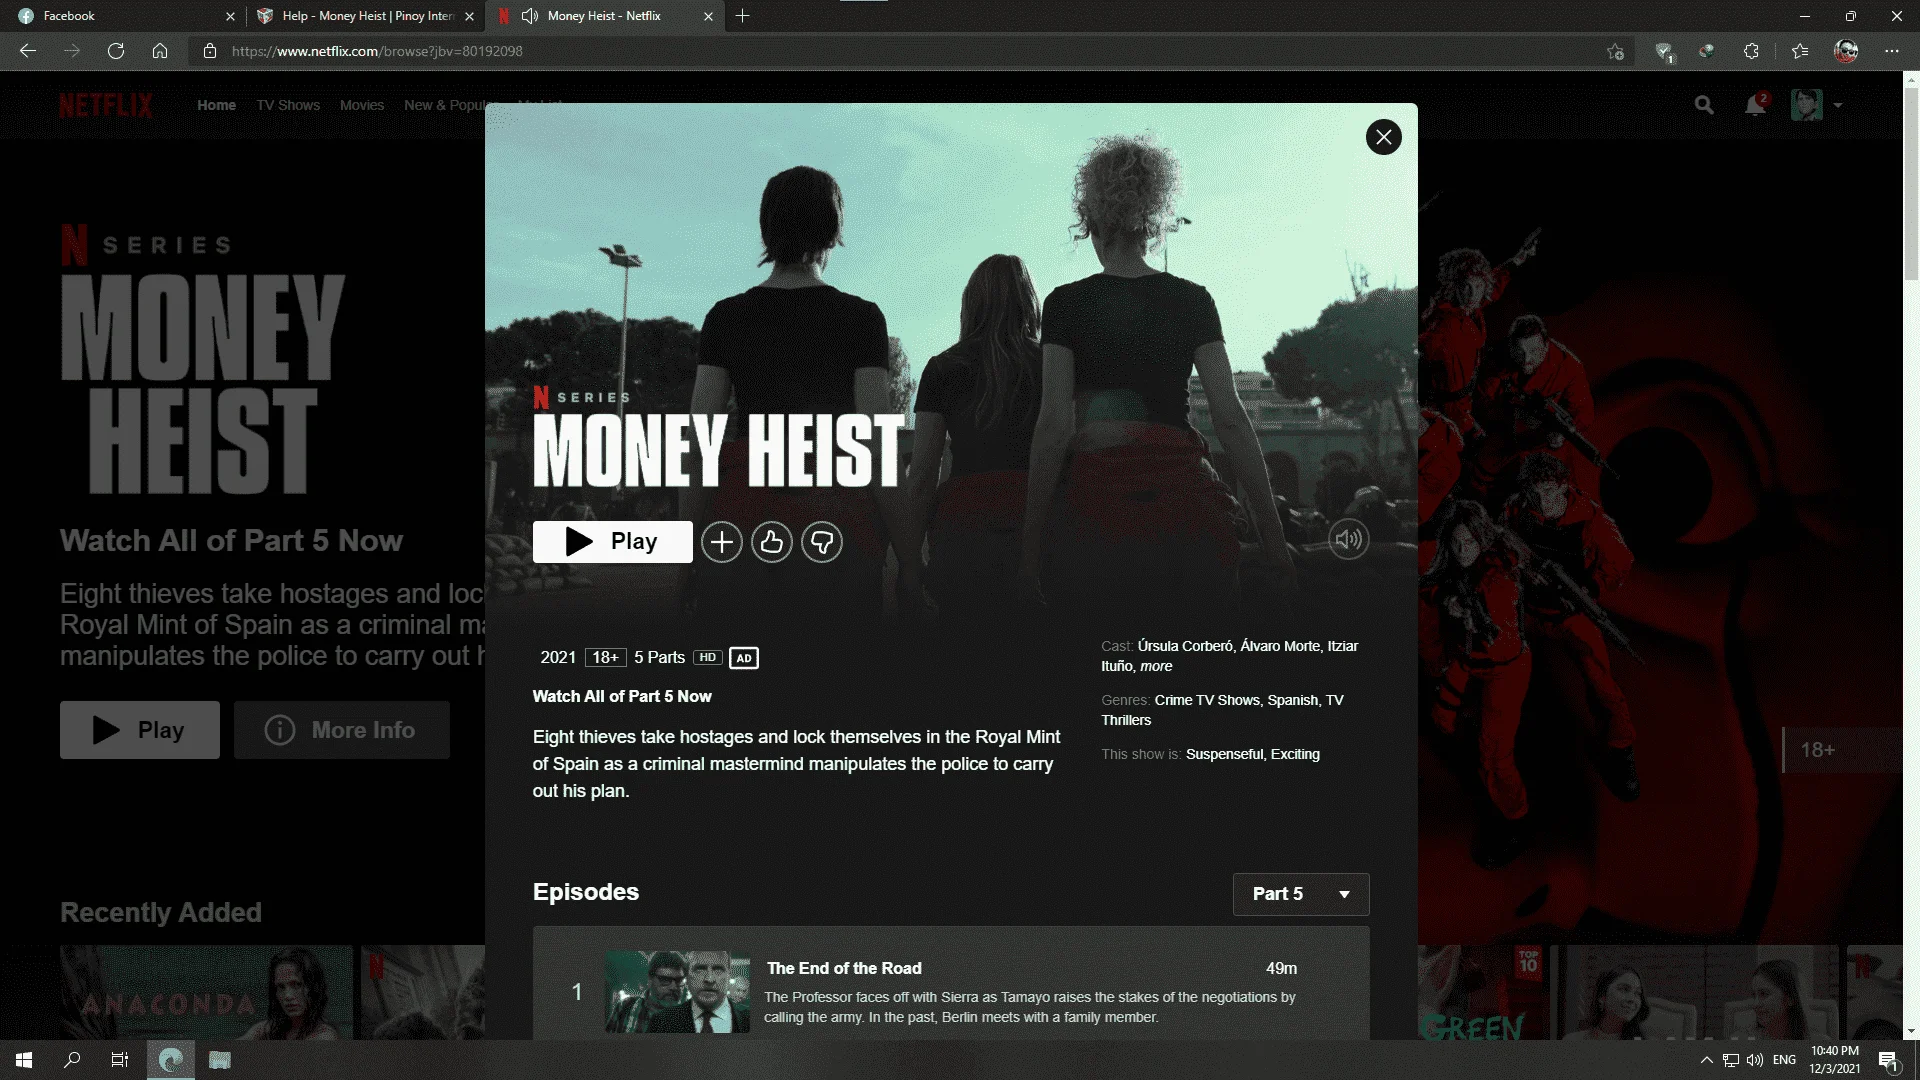Open browser Settings and more menu
Screen dimensions: 1920x1080
[1892, 51]
